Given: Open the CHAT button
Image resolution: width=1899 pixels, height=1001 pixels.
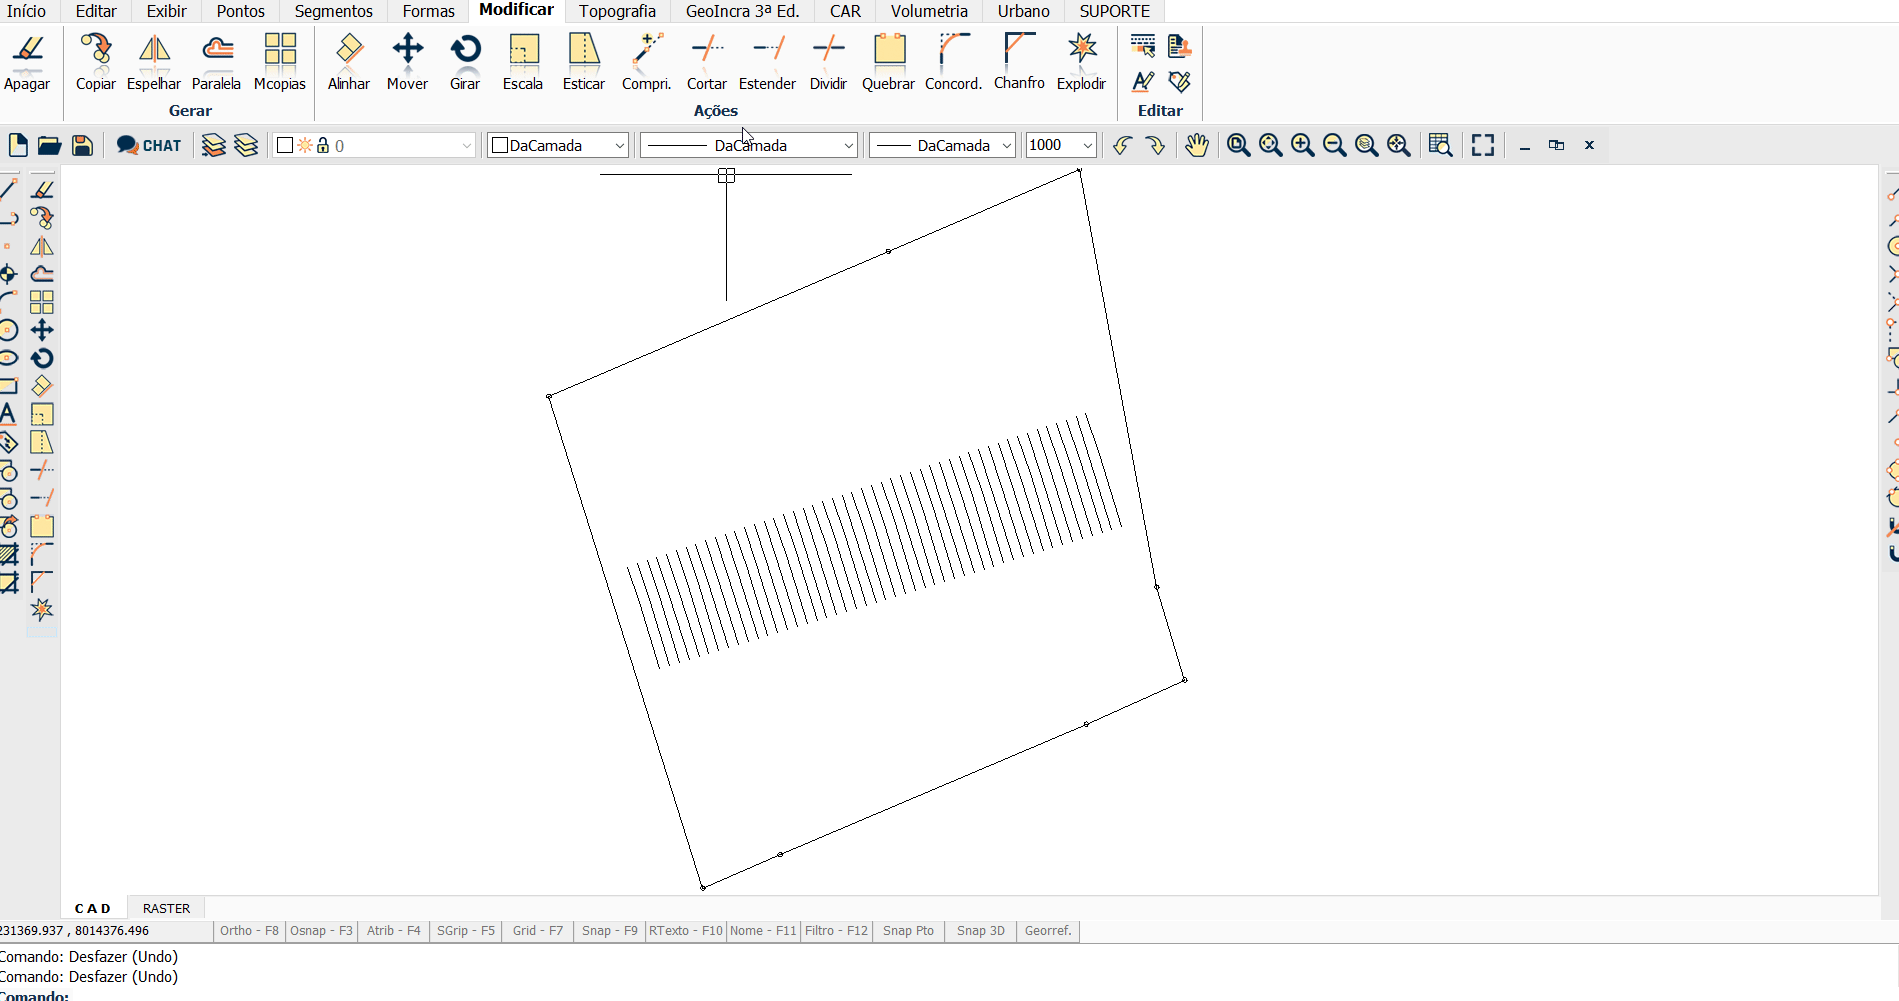Looking at the screenshot, I should pos(149,145).
